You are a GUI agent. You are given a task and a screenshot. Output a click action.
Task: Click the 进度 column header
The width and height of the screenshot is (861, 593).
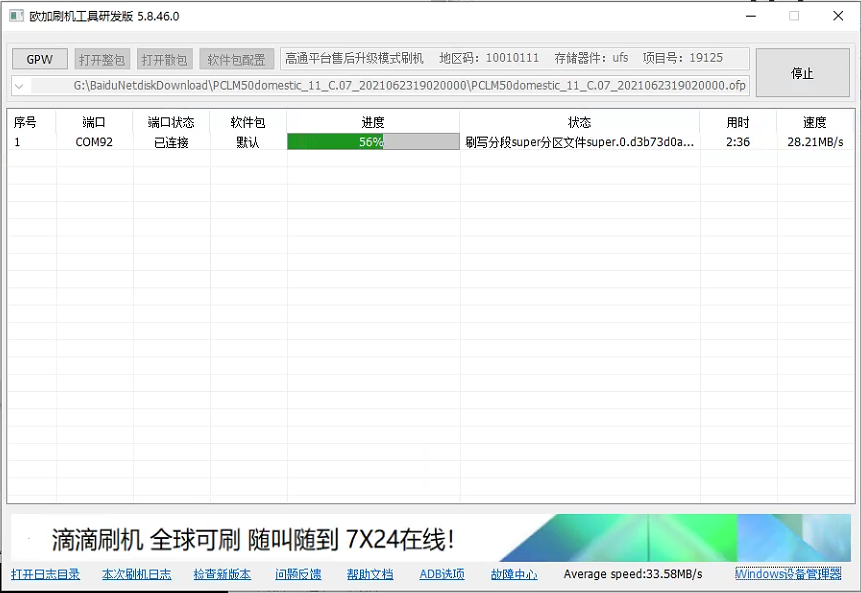point(373,122)
